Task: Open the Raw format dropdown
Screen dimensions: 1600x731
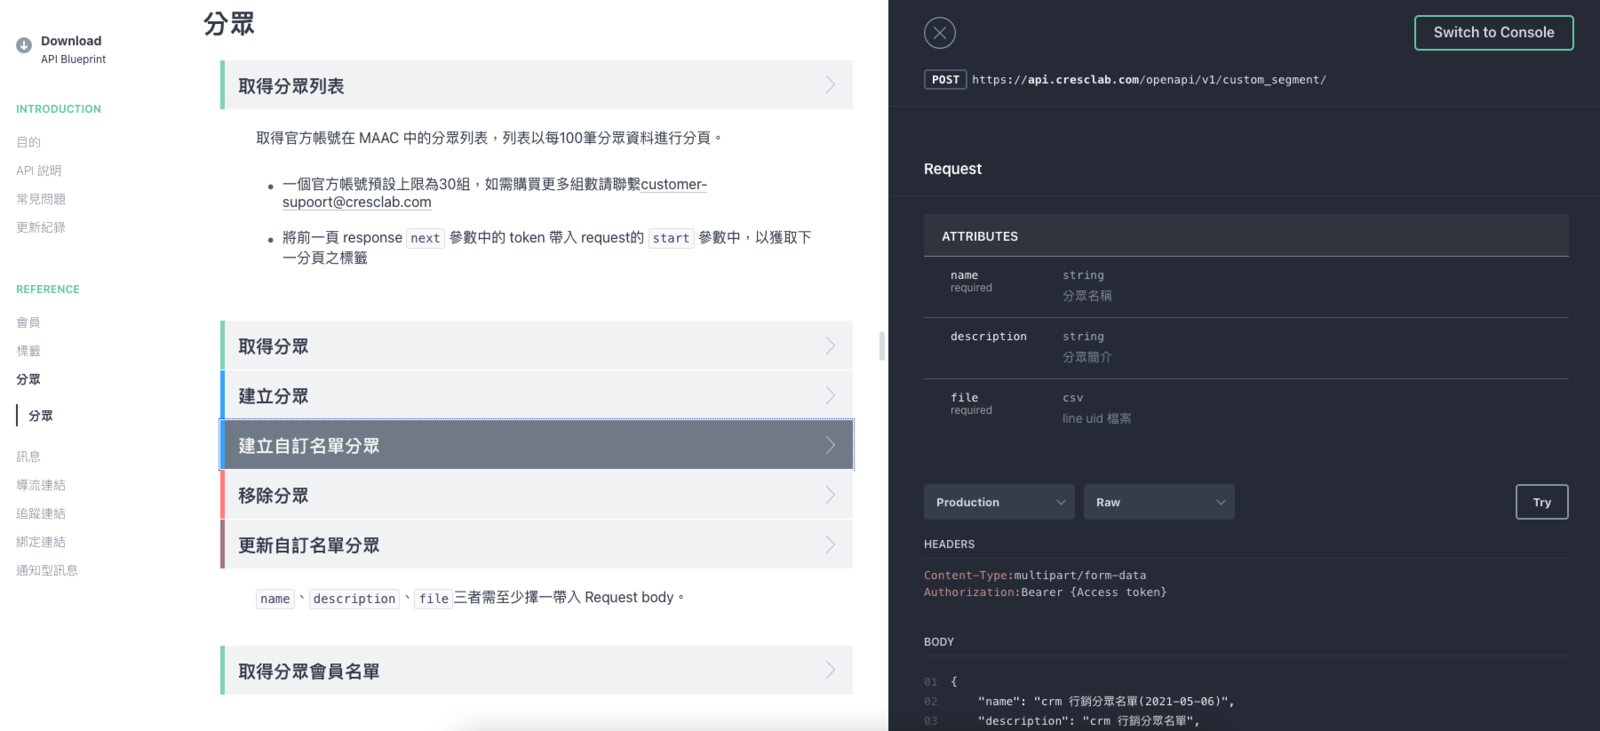Action: pos(1158,502)
